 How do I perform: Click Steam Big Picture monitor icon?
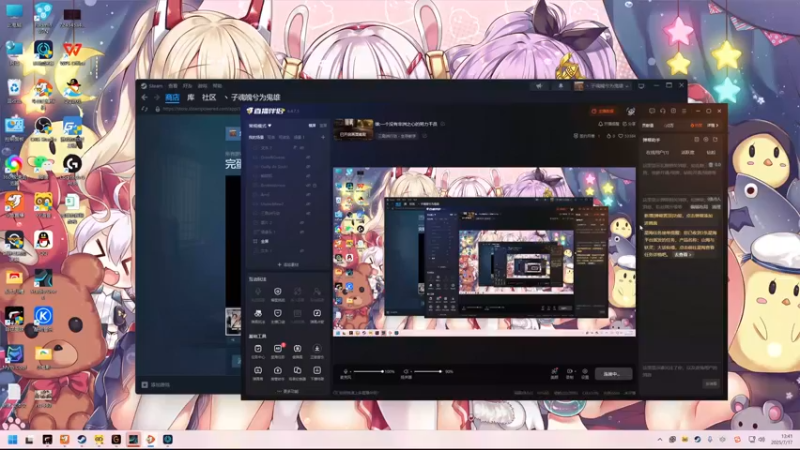tap(641, 86)
